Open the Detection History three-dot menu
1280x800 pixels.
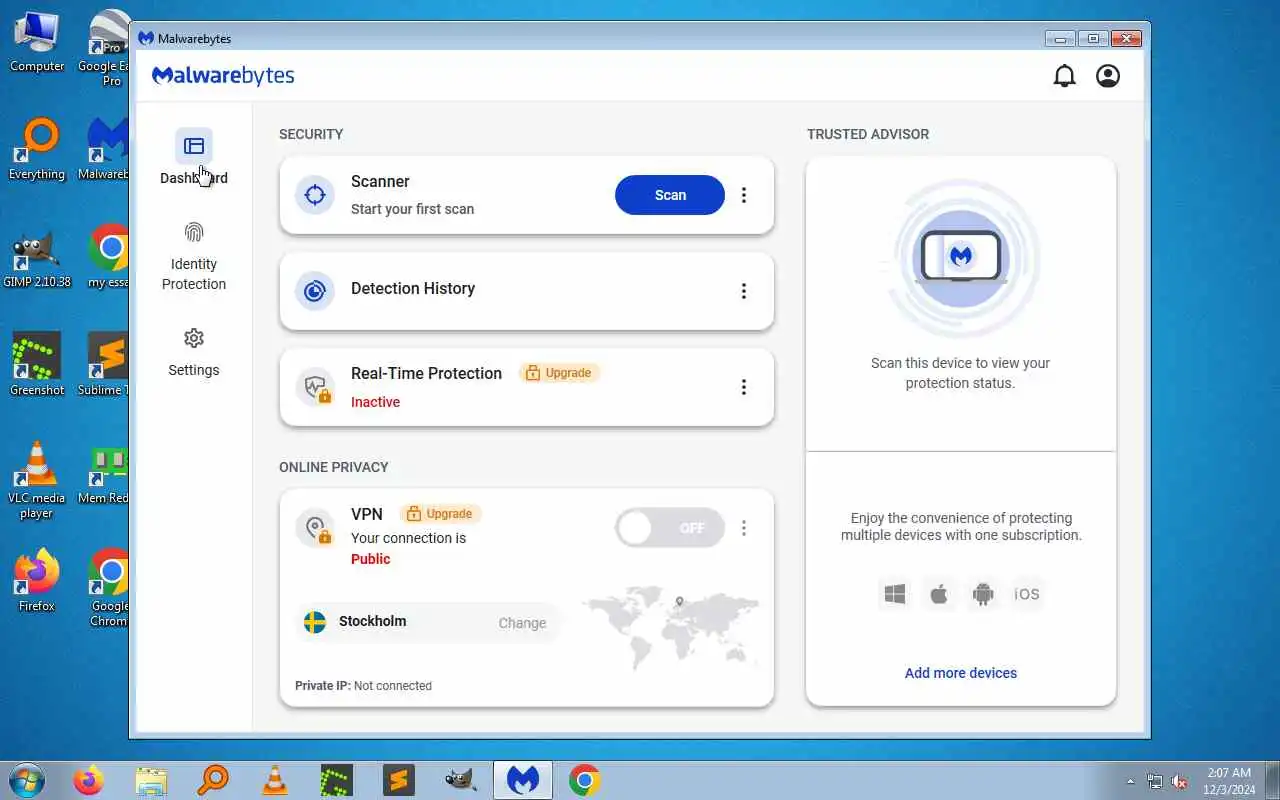click(x=744, y=291)
